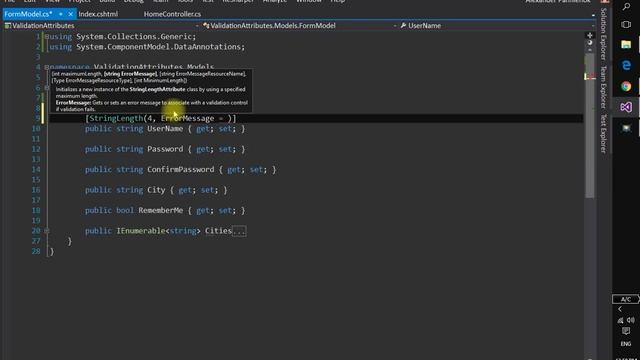Image resolution: width=640 pixels, height=360 pixels.
Task: Show hidden system tray icons
Action: tap(620, 309)
